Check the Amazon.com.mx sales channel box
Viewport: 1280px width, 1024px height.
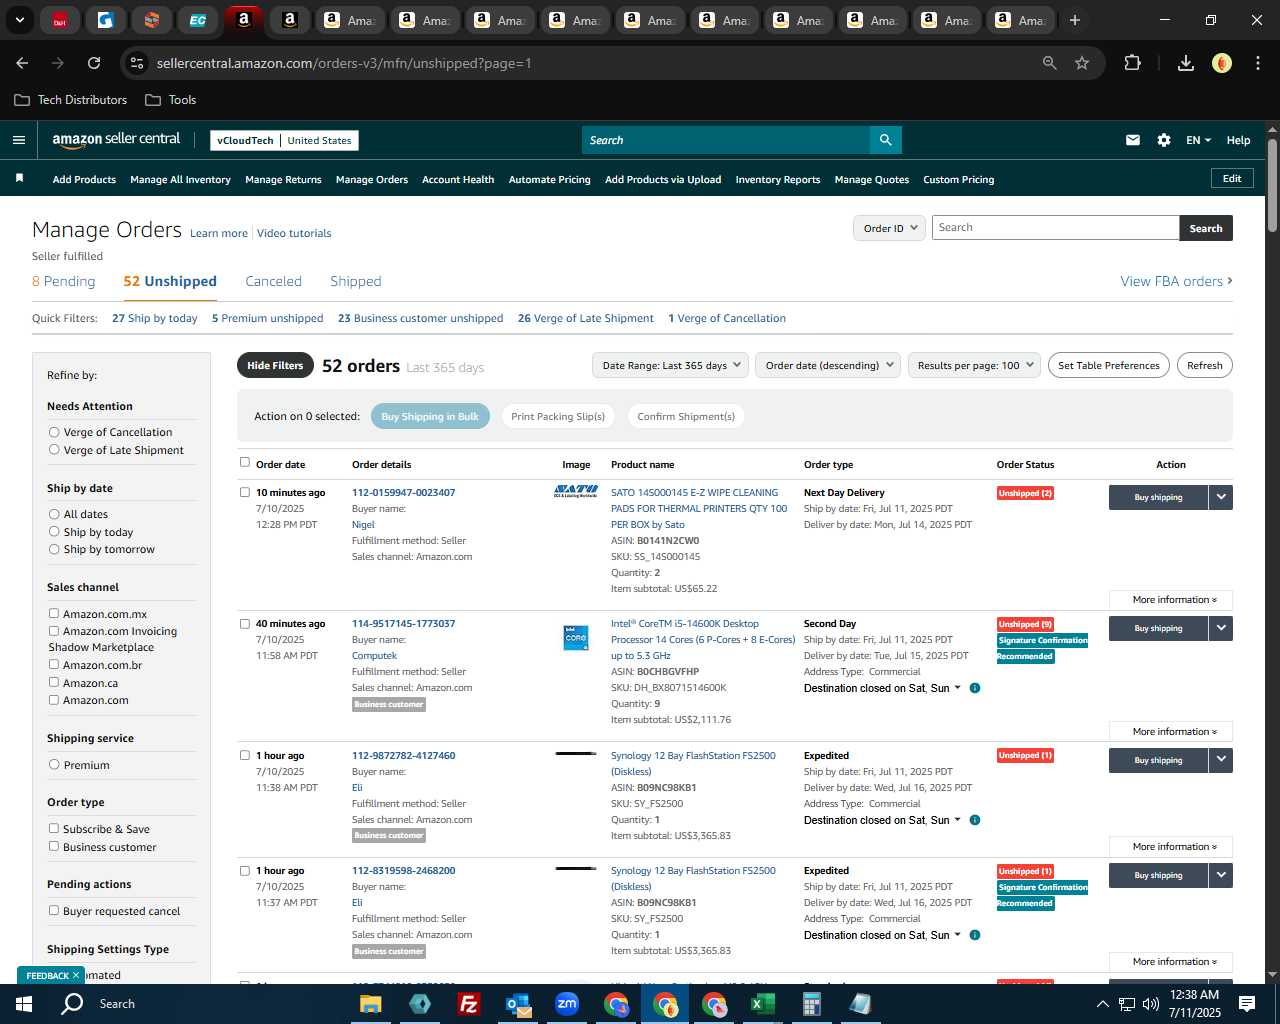click(x=54, y=614)
